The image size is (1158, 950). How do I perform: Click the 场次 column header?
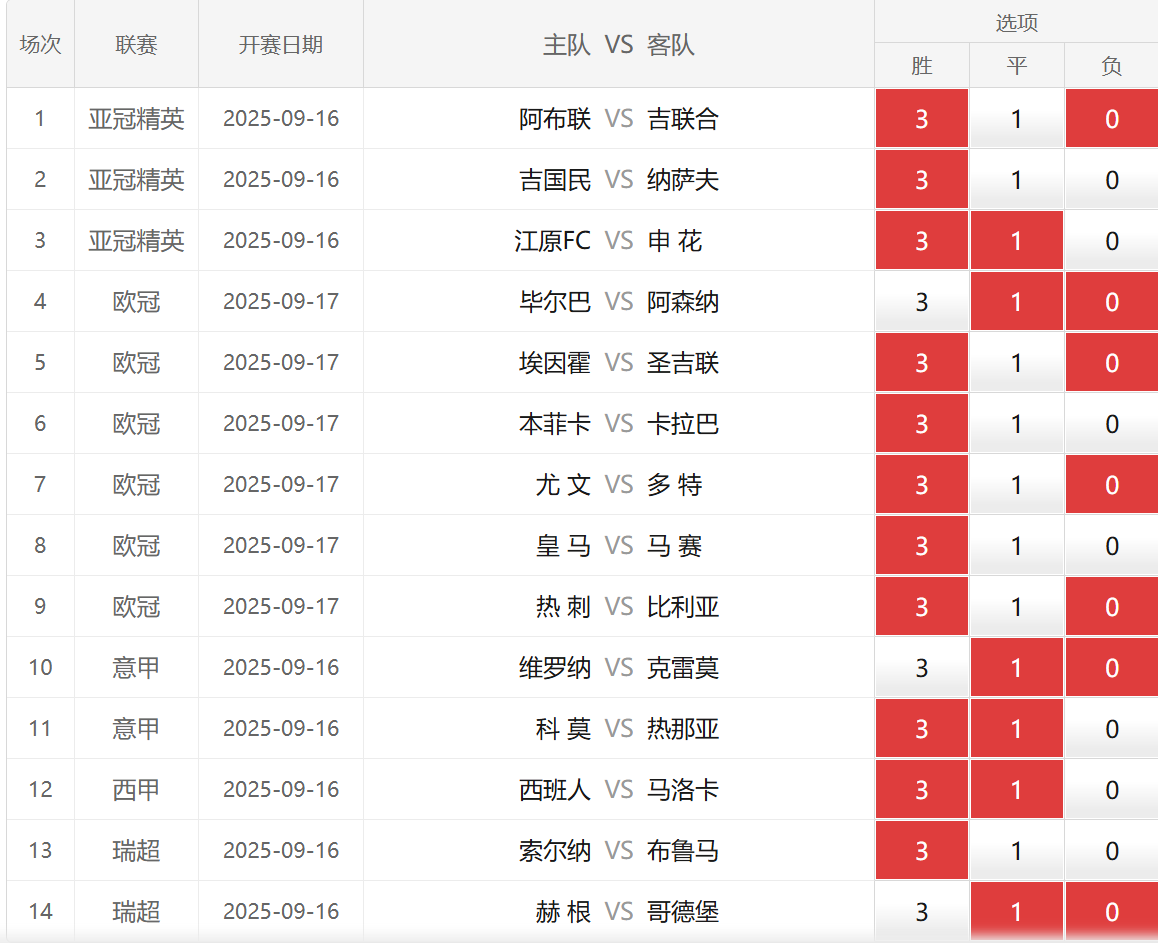[41, 44]
